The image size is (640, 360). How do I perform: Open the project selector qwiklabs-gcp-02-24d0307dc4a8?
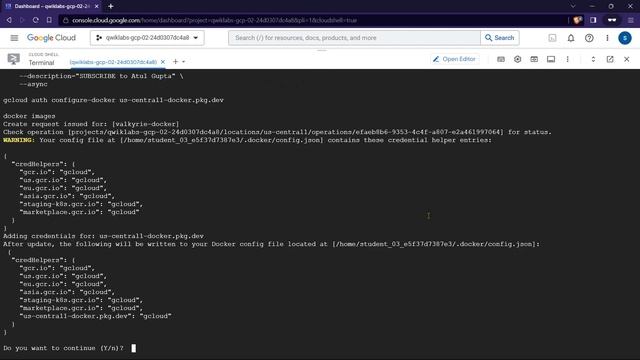click(147, 38)
